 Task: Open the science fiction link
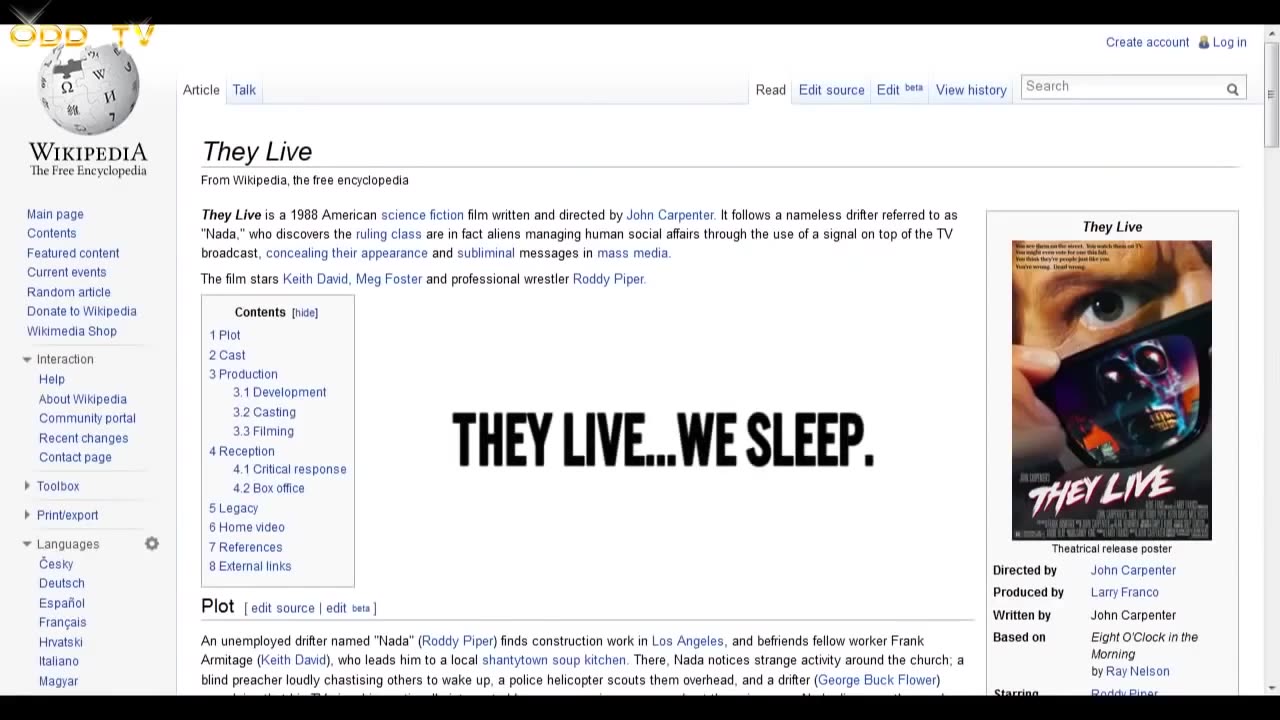422,215
